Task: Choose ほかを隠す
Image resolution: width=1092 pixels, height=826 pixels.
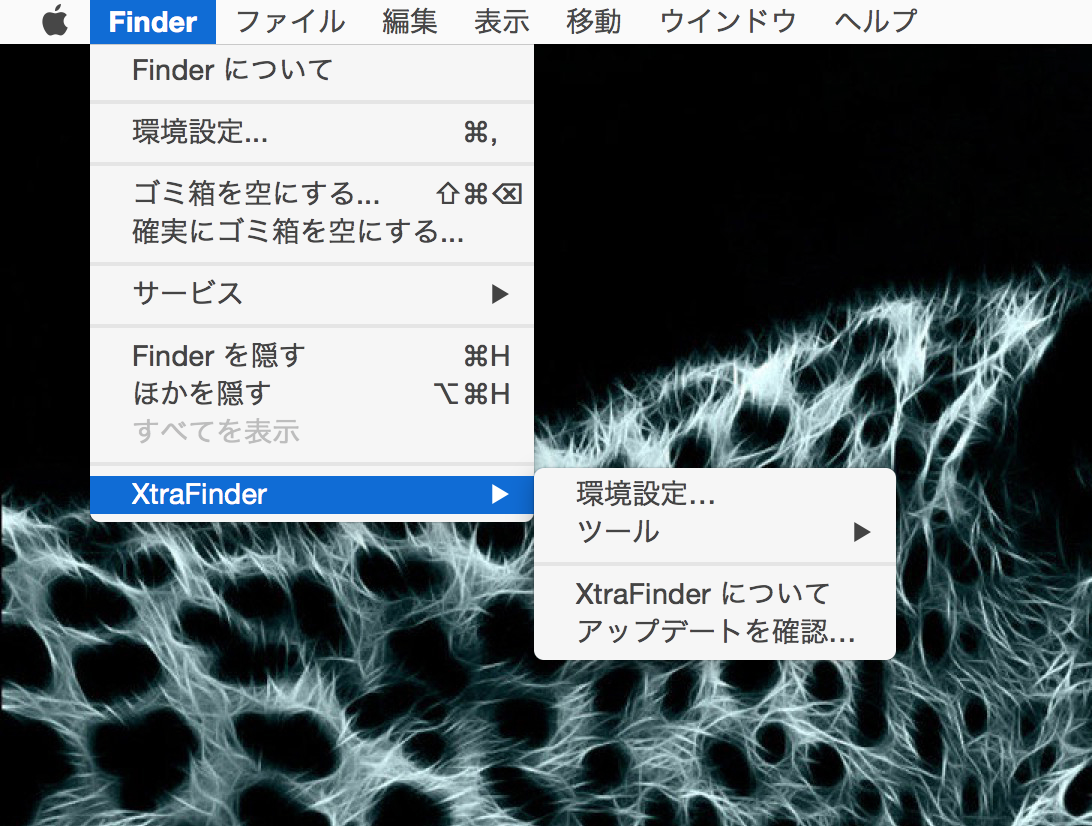Action: coord(312,393)
